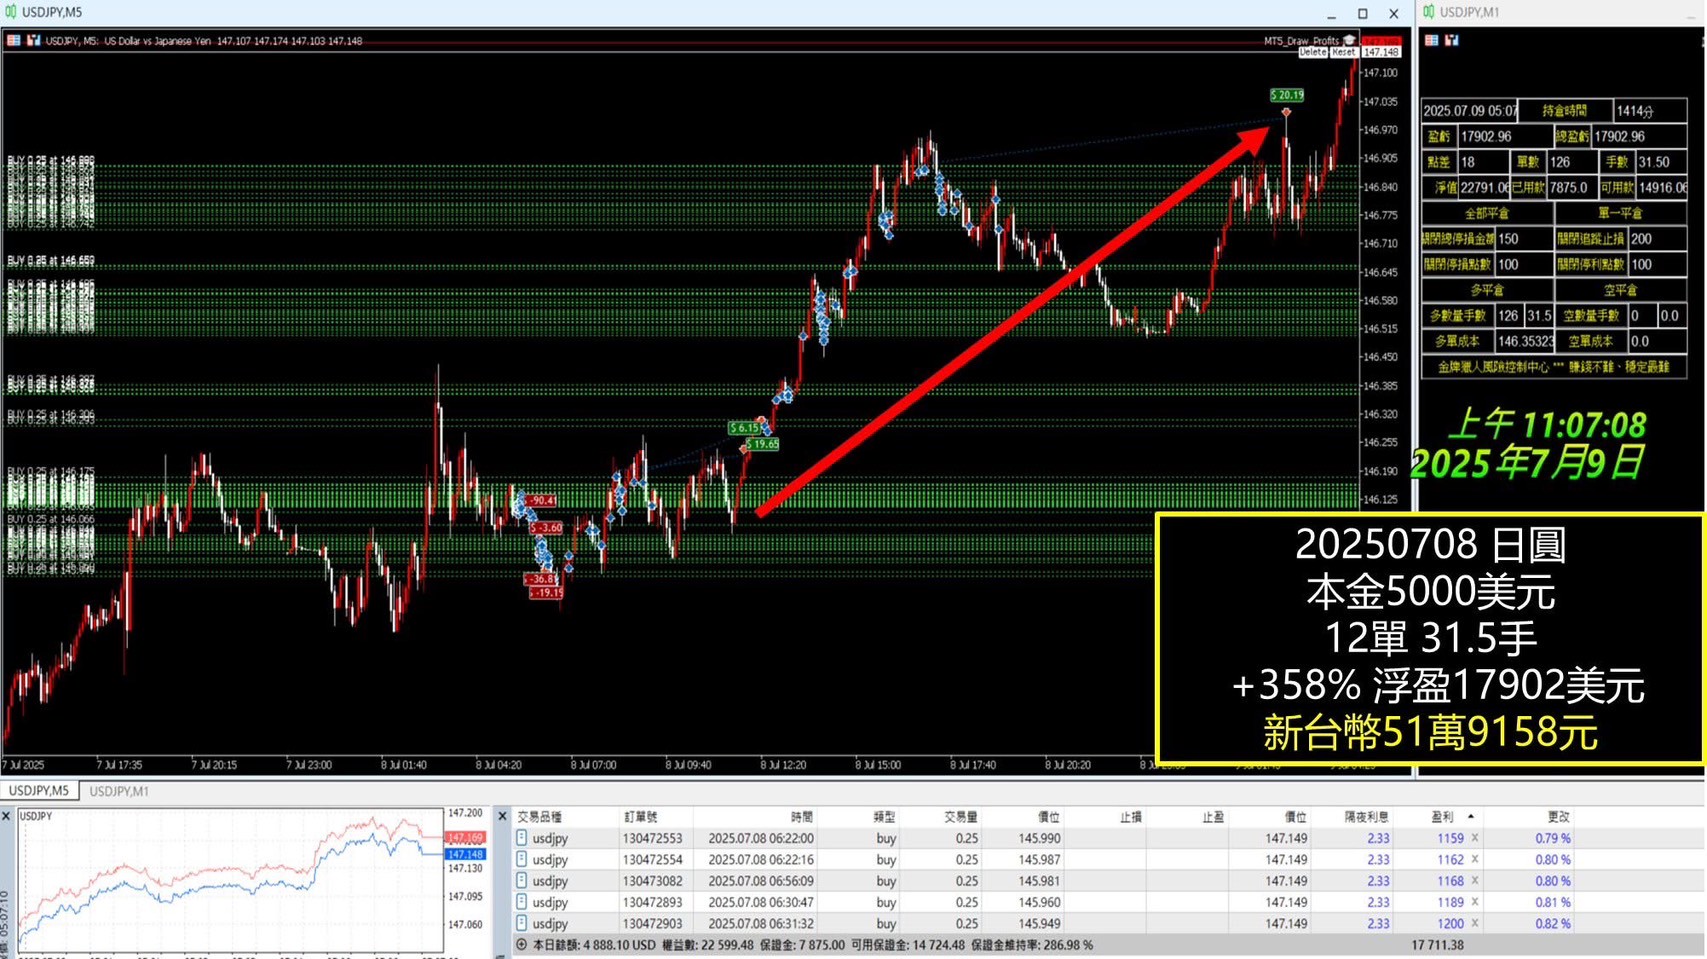Click the candlestick icon beside USDJPY,M5 chart title

click(x=34, y=41)
